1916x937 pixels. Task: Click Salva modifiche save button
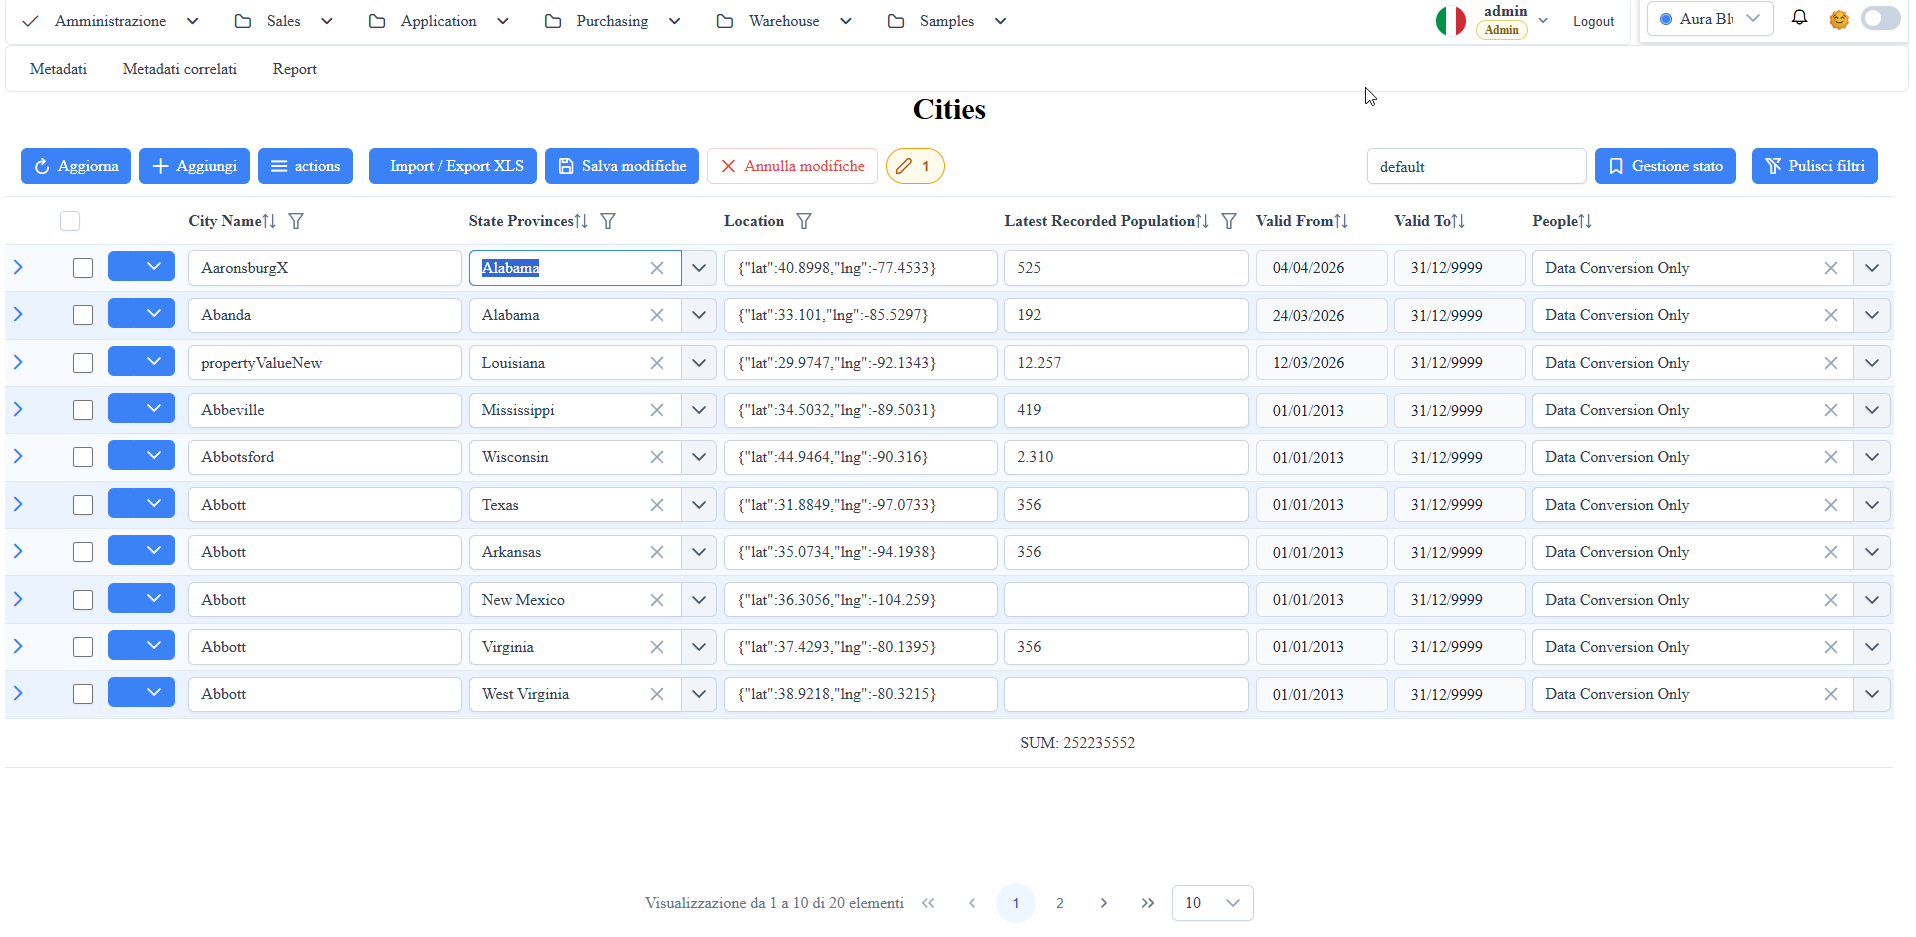coord(622,166)
